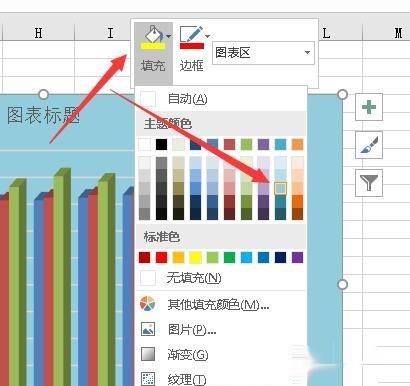Choose the Automatic (A) fill option
The height and width of the screenshot is (386, 410).
pos(220,99)
